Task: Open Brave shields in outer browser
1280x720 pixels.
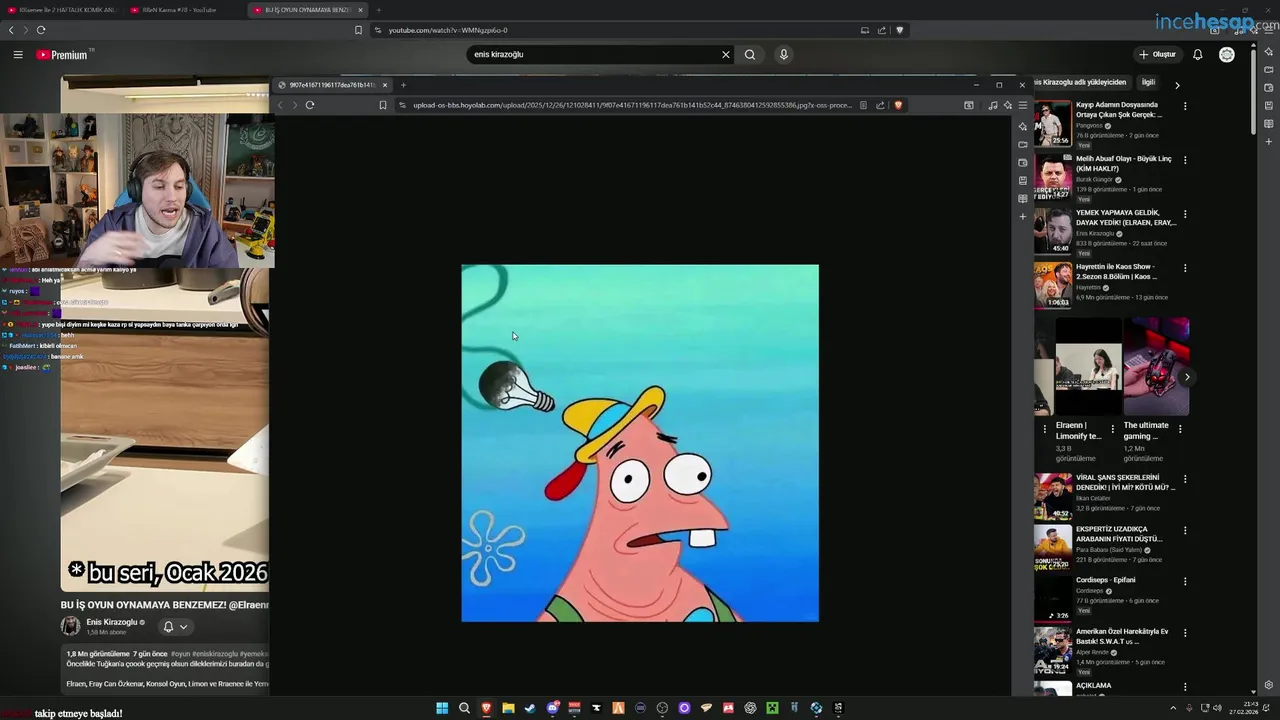Action: [x=899, y=30]
